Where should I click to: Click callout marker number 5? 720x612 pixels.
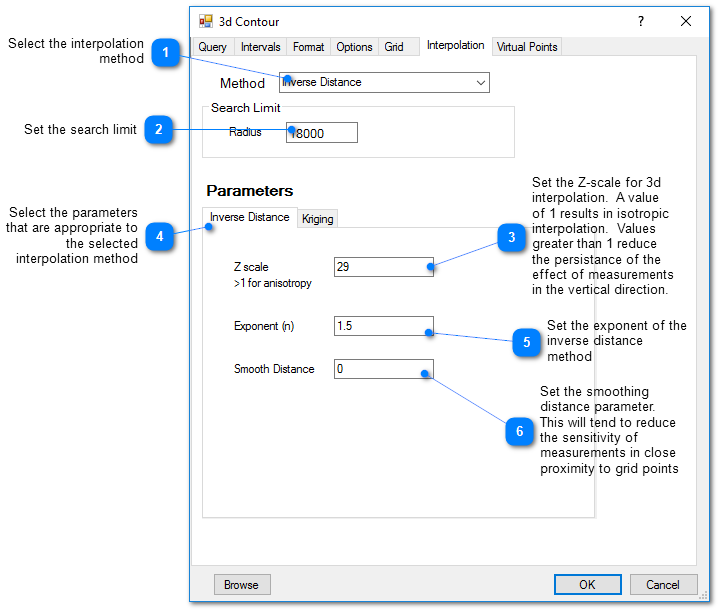pyautogui.click(x=527, y=342)
